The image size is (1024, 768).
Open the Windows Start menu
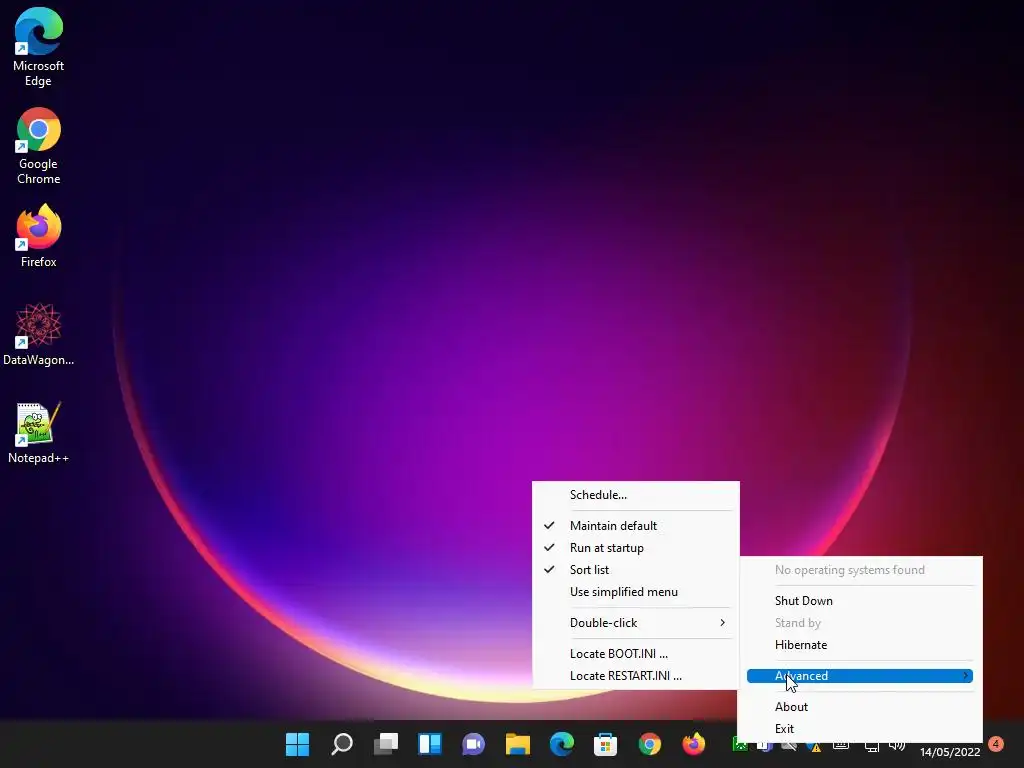[298, 744]
